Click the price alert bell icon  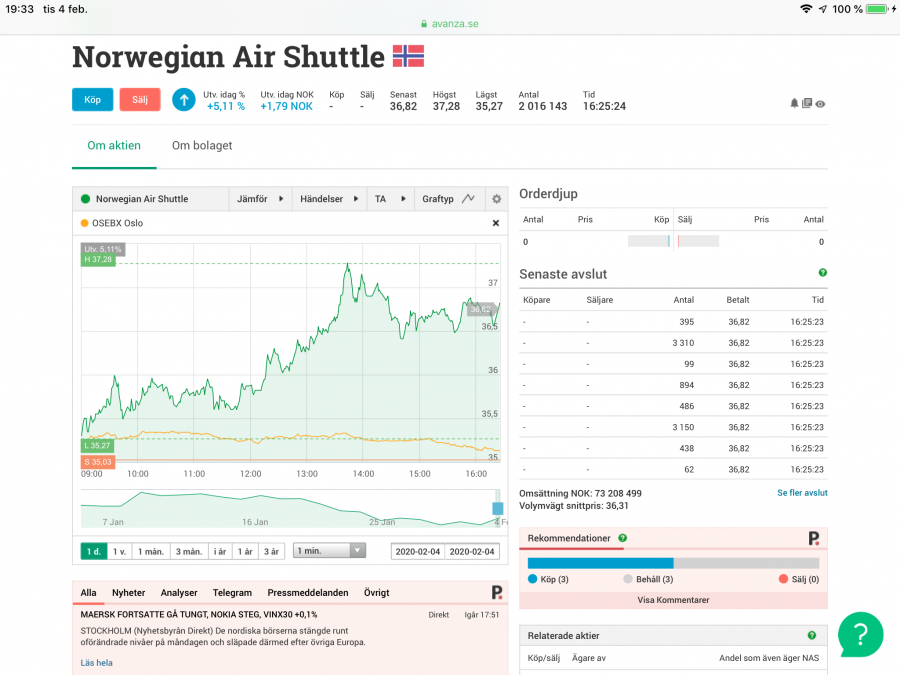point(795,103)
